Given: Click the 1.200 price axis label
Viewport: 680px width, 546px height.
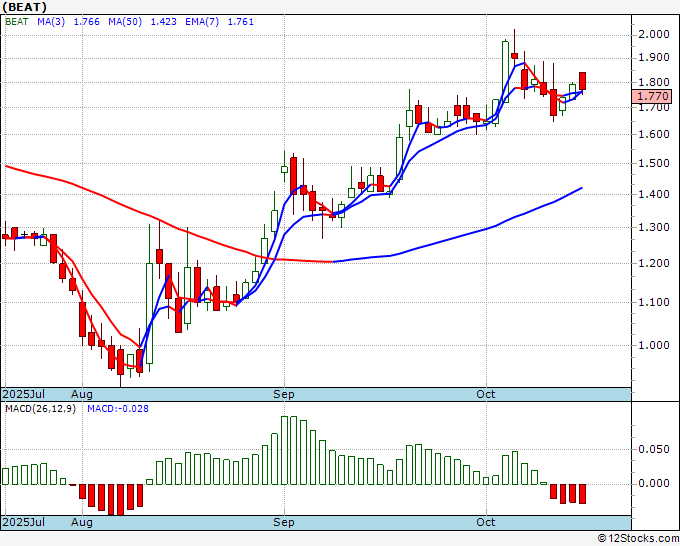Looking at the screenshot, I should tap(654, 263).
